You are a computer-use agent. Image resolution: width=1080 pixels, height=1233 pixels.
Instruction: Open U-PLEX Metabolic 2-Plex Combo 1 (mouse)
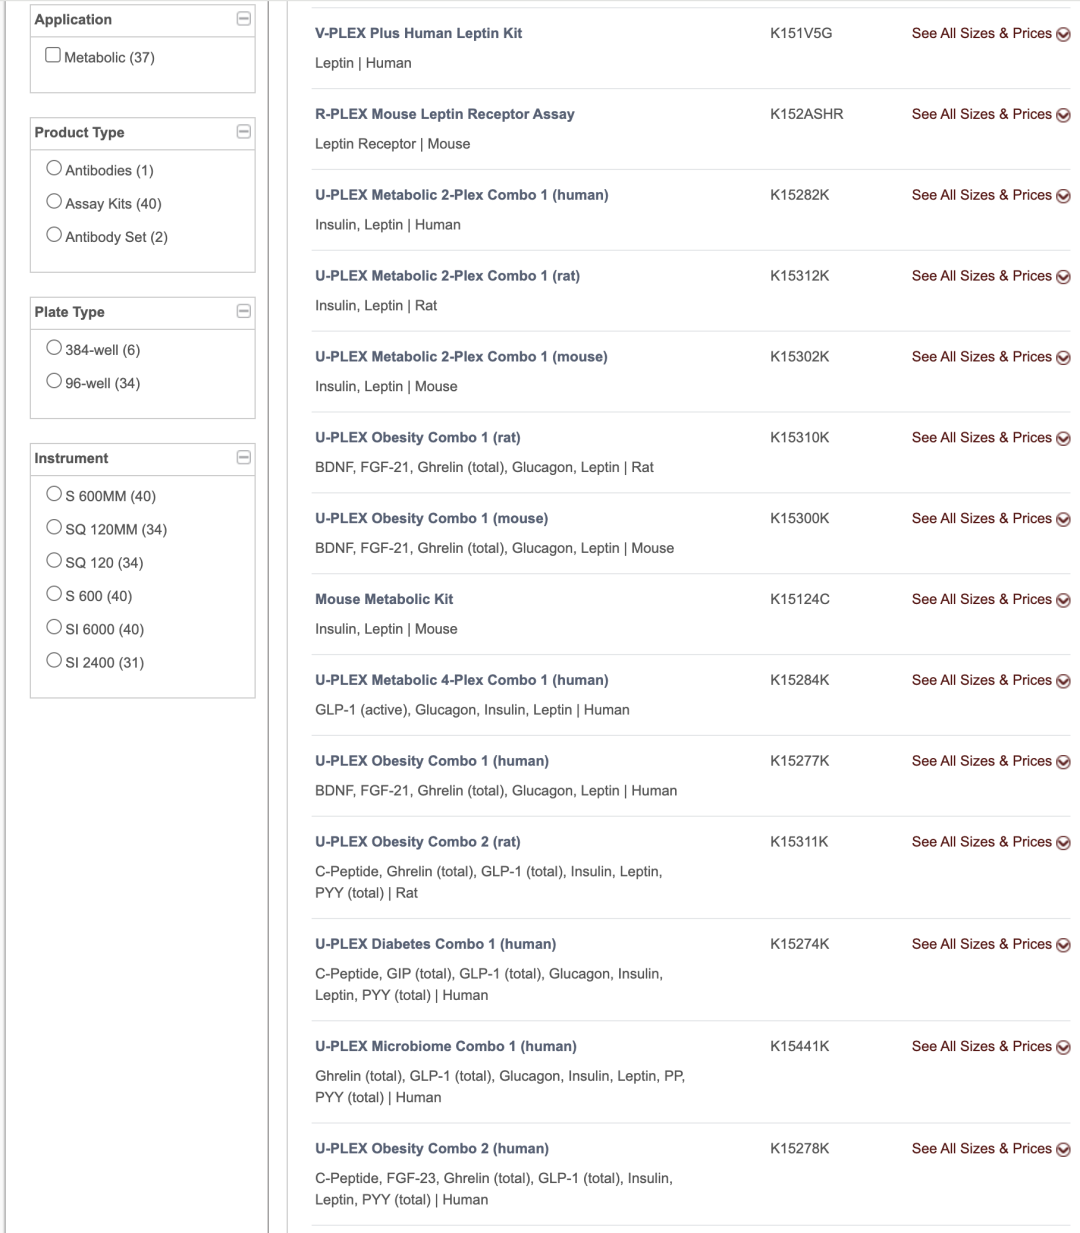[x=461, y=357]
